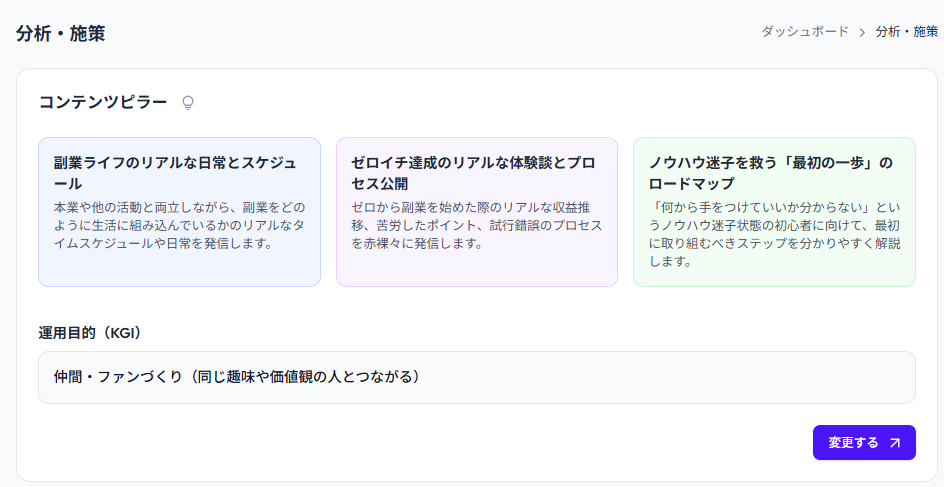Click the 運用目的（KGI） label
The width and height of the screenshot is (944, 487).
(90, 333)
